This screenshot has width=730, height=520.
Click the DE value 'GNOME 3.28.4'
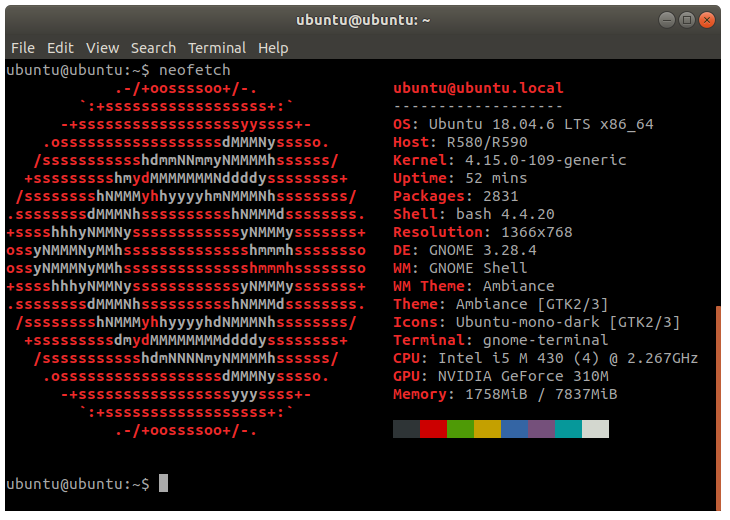coord(483,250)
